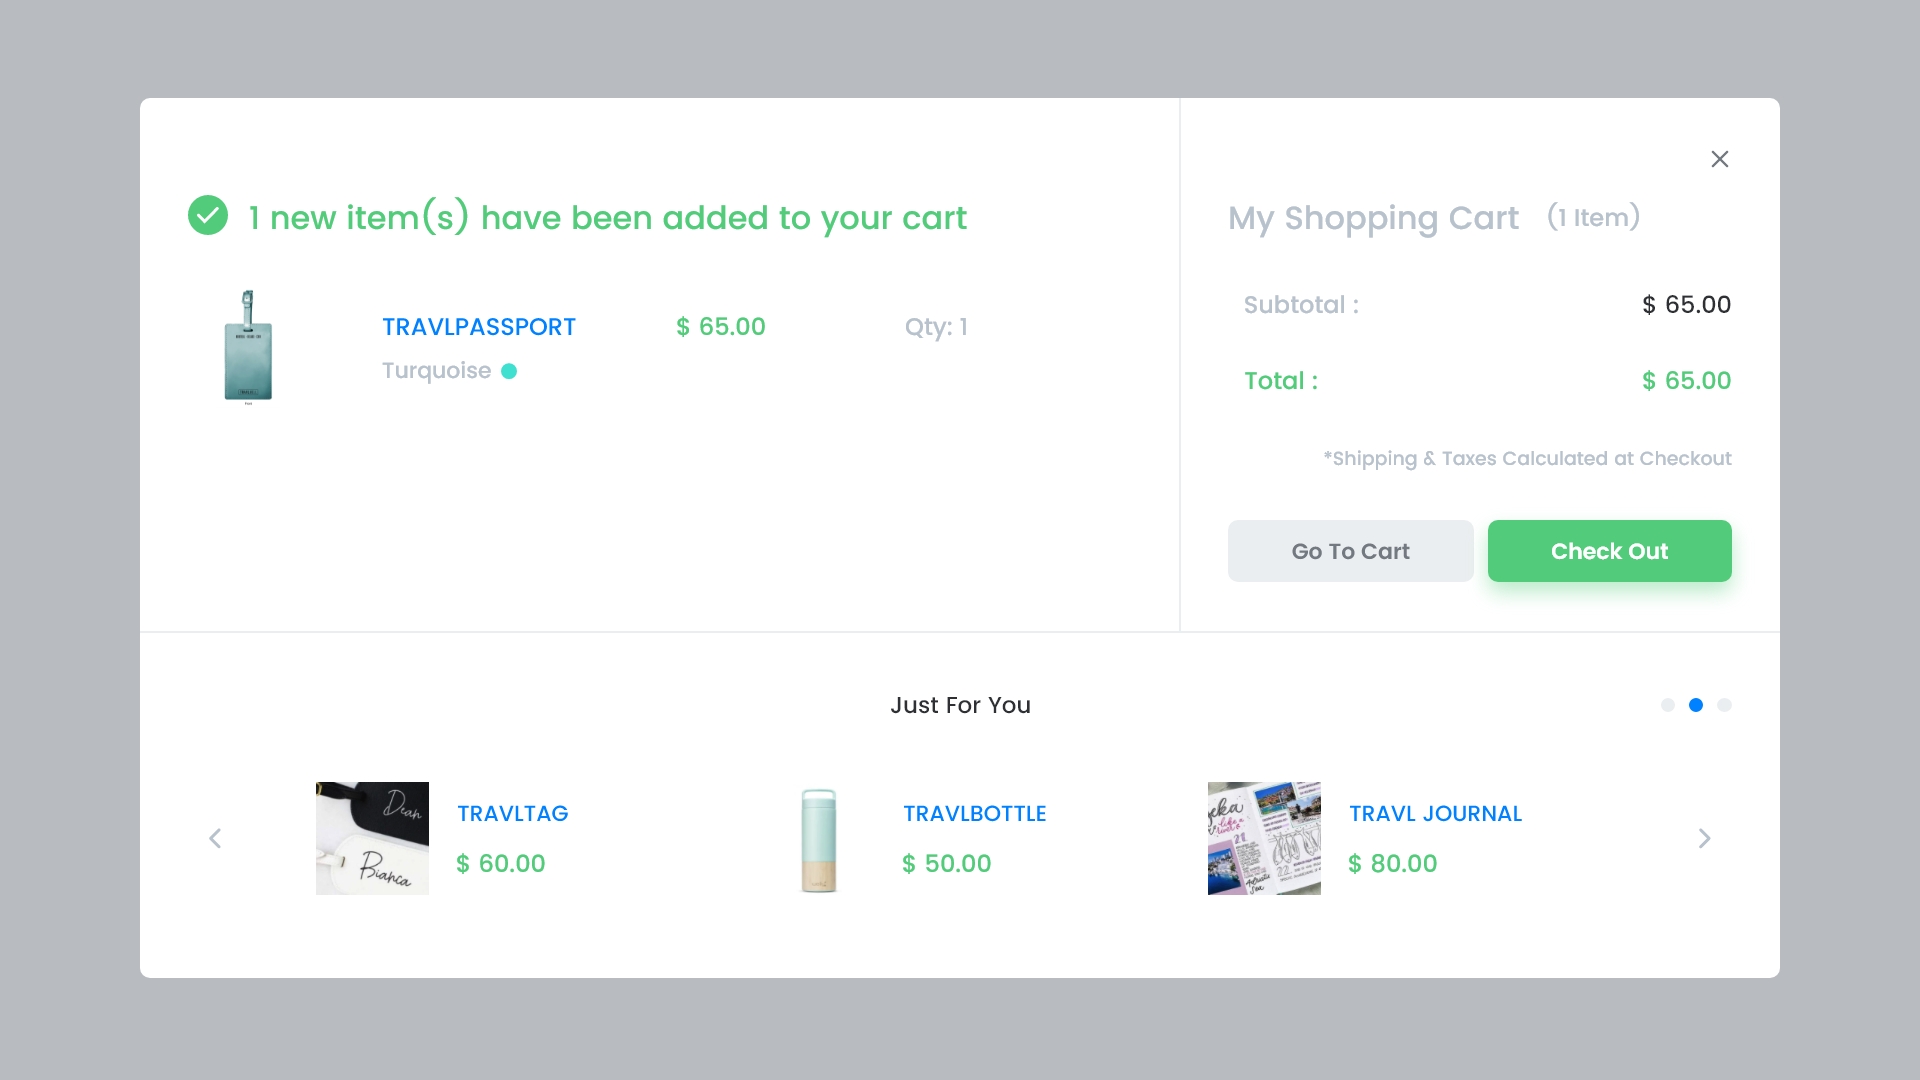Click the green checkmark success icon

tap(208, 215)
